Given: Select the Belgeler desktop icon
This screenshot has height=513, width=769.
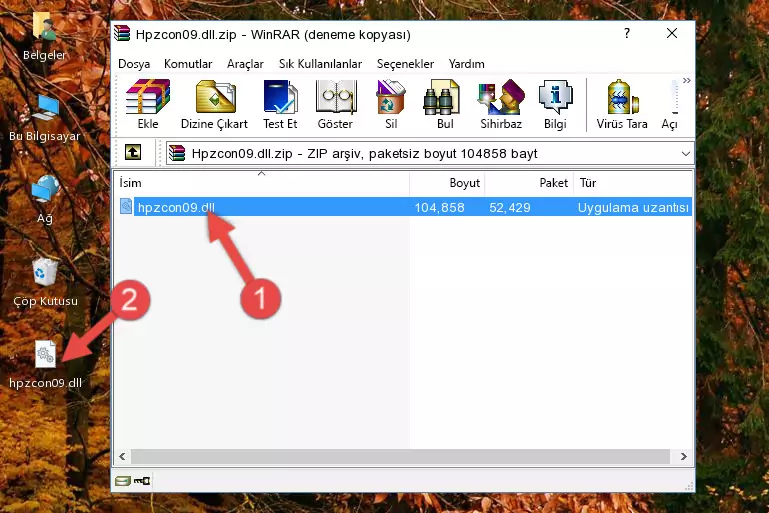Looking at the screenshot, I should click(44, 37).
